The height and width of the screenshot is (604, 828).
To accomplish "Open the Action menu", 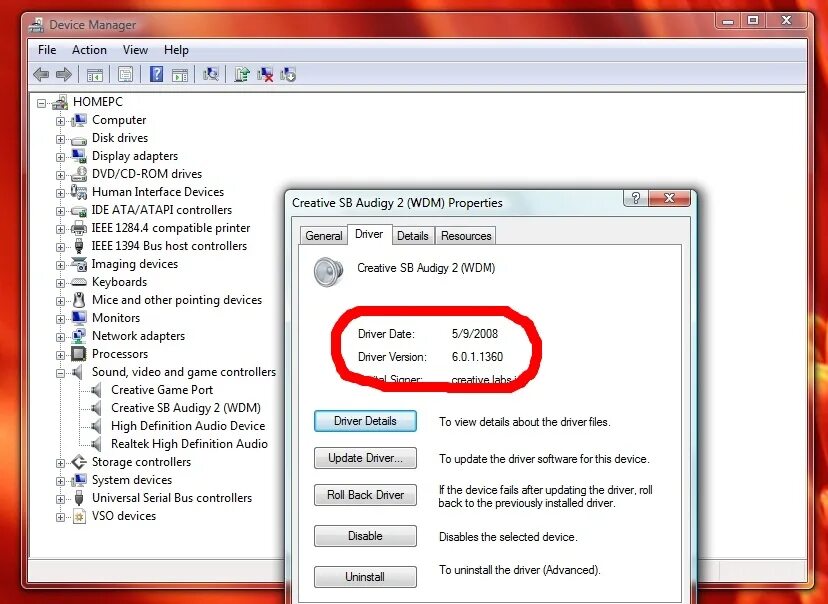I will 89,50.
